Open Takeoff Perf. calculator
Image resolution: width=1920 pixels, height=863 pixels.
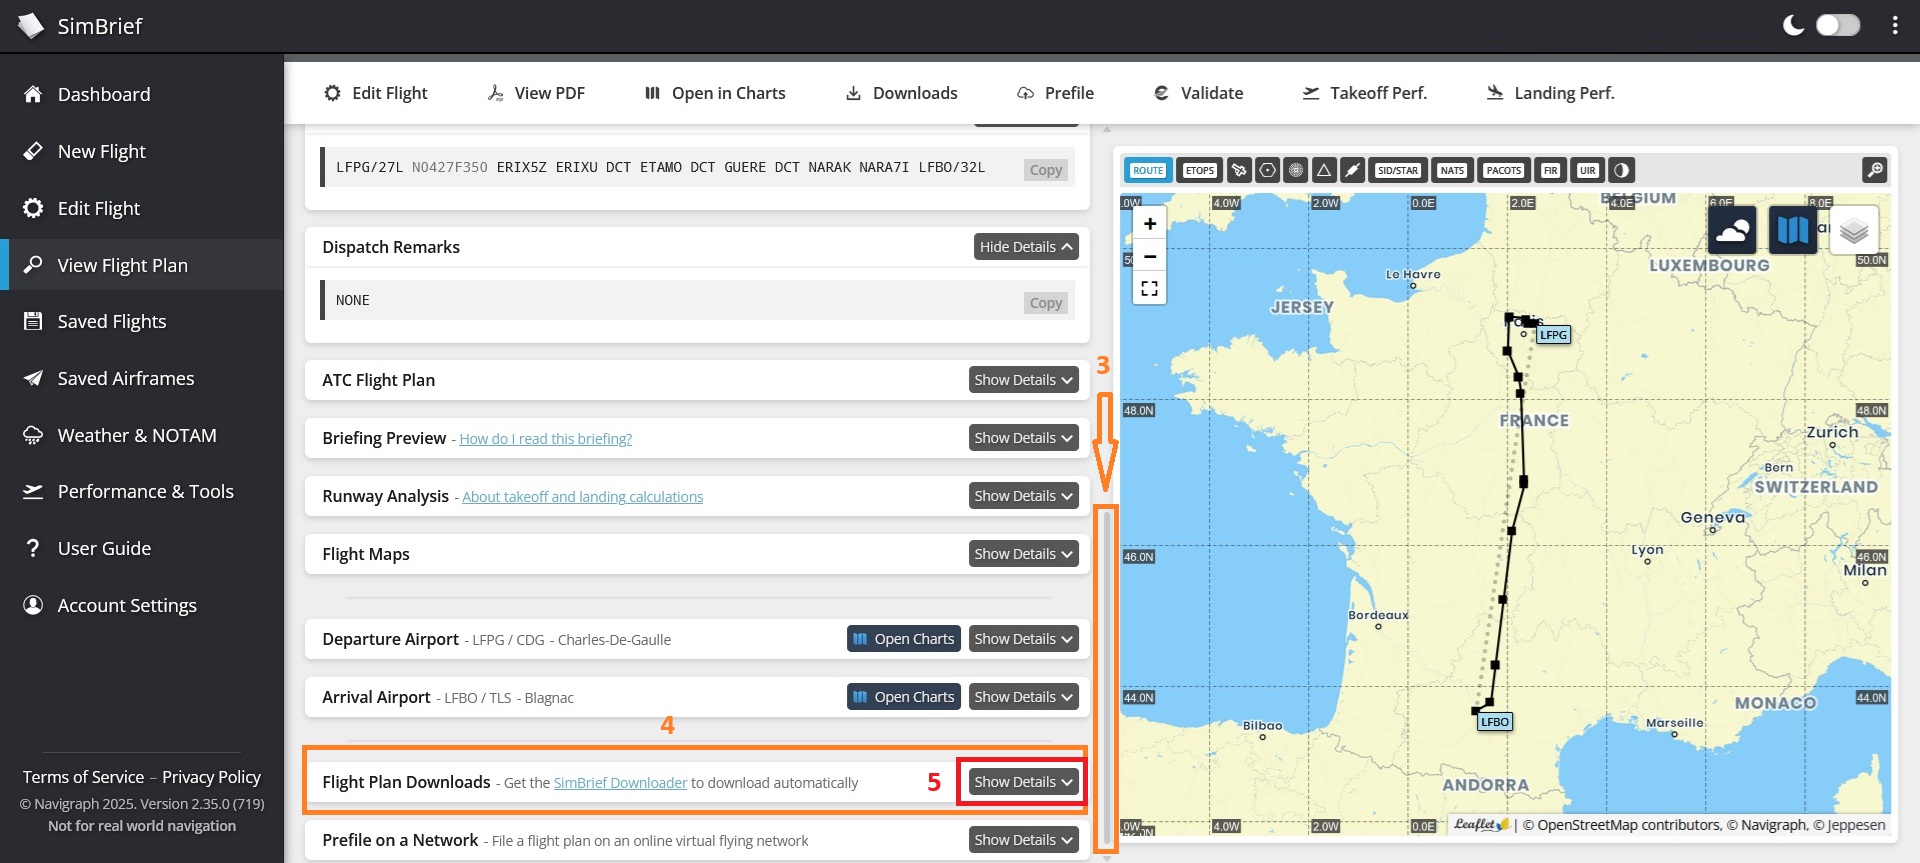(1364, 93)
